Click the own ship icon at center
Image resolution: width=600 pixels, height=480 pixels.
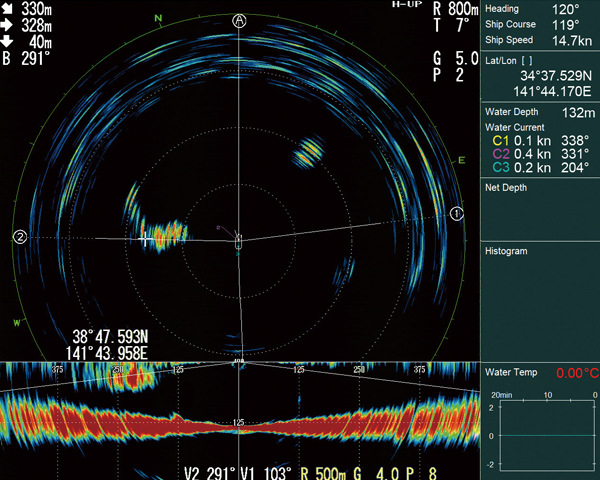click(x=239, y=241)
